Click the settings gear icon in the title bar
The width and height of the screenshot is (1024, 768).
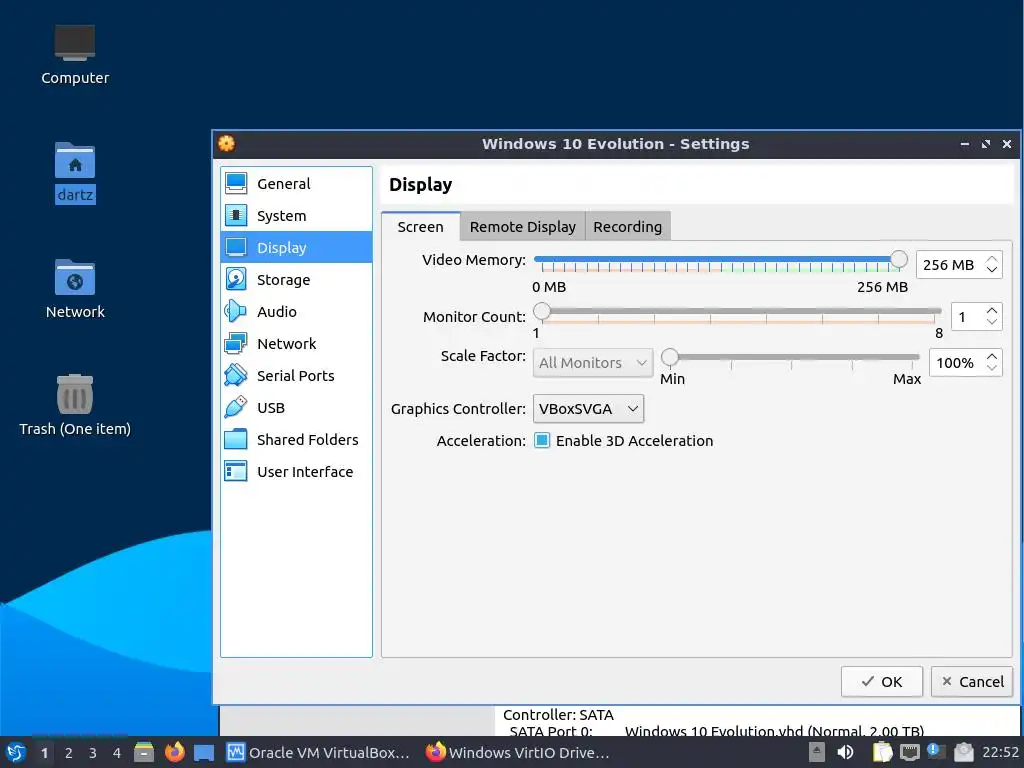click(227, 144)
